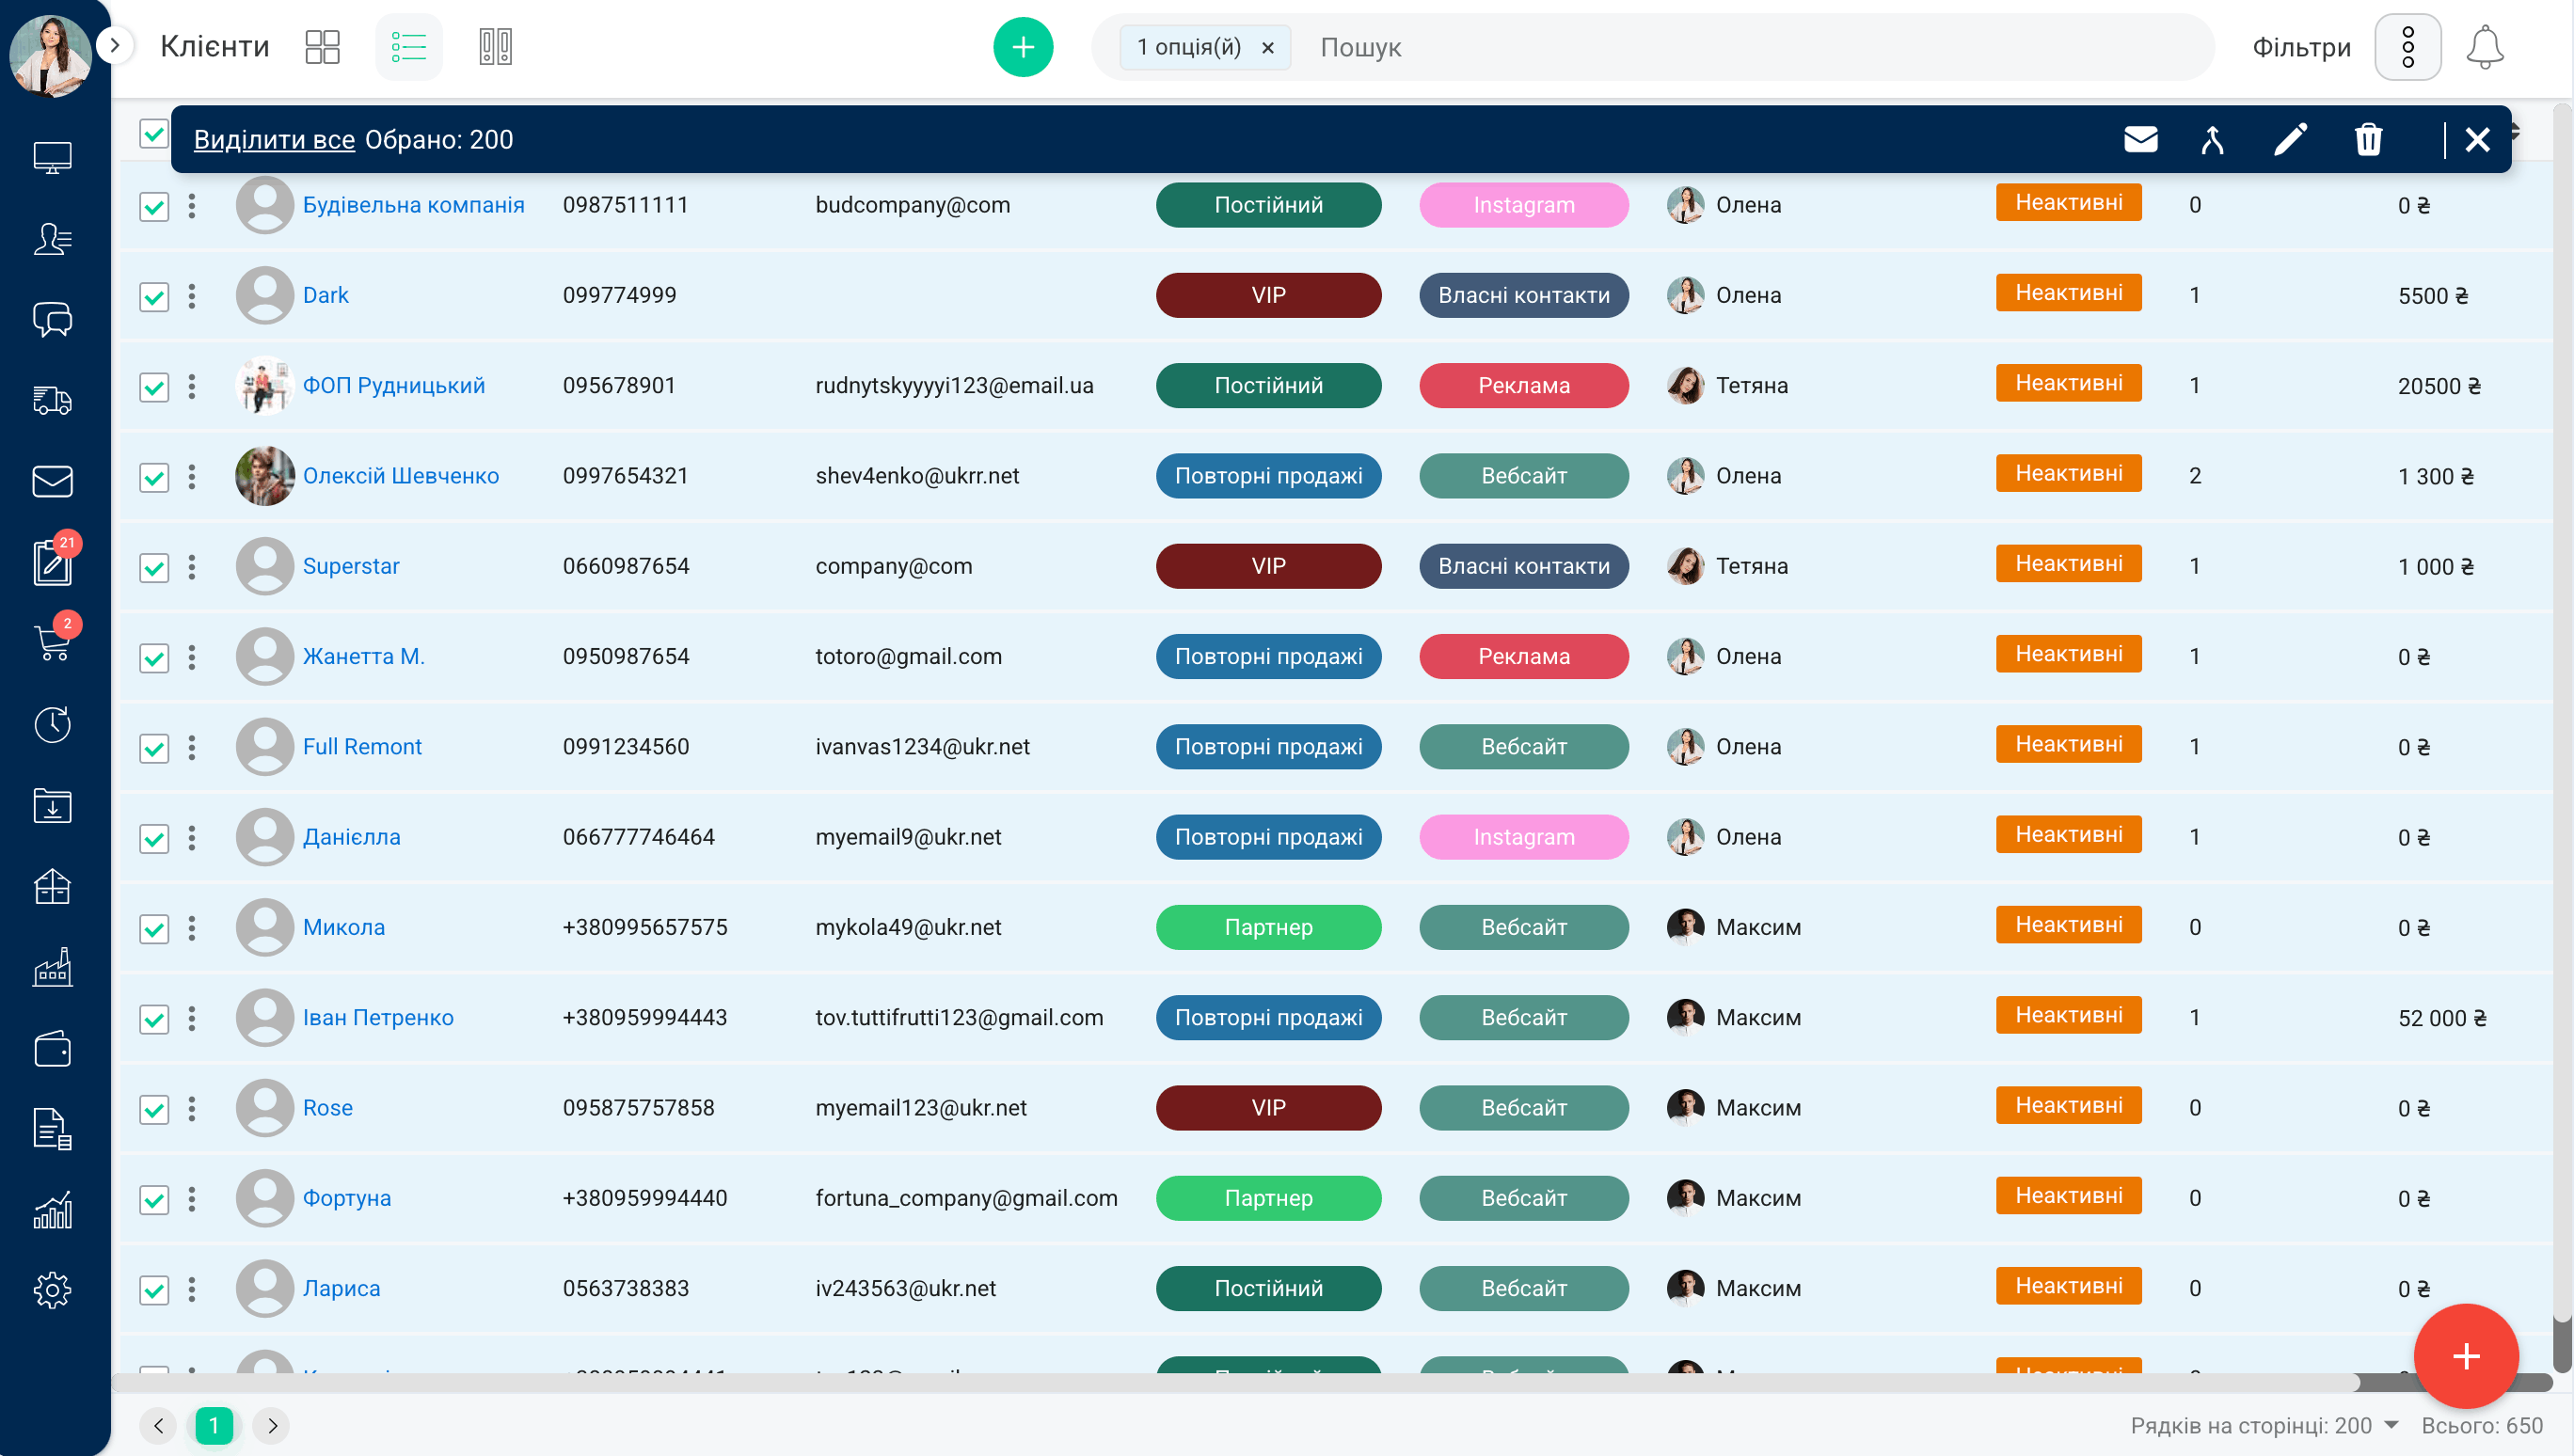Image resolution: width=2574 pixels, height=1456 pixels.
Task: Open the Фільтри filters button
Action: [2301, 47]
